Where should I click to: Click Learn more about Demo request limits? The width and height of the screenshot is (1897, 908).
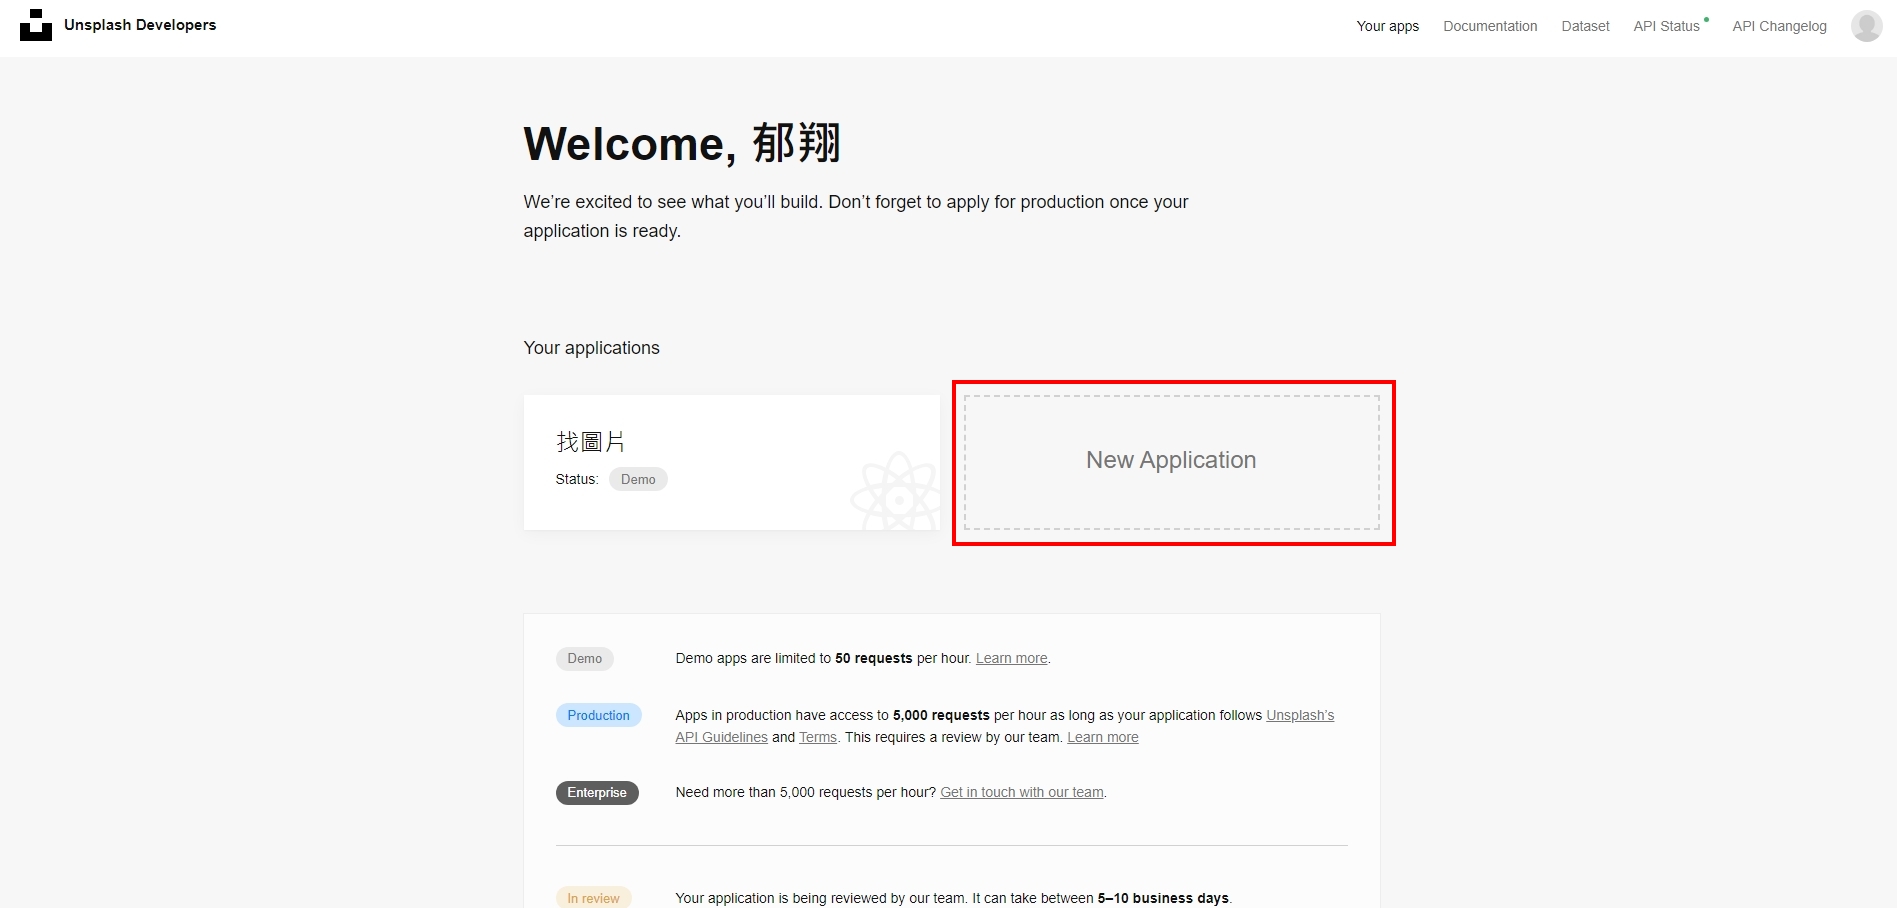[x=1011, y=659]
